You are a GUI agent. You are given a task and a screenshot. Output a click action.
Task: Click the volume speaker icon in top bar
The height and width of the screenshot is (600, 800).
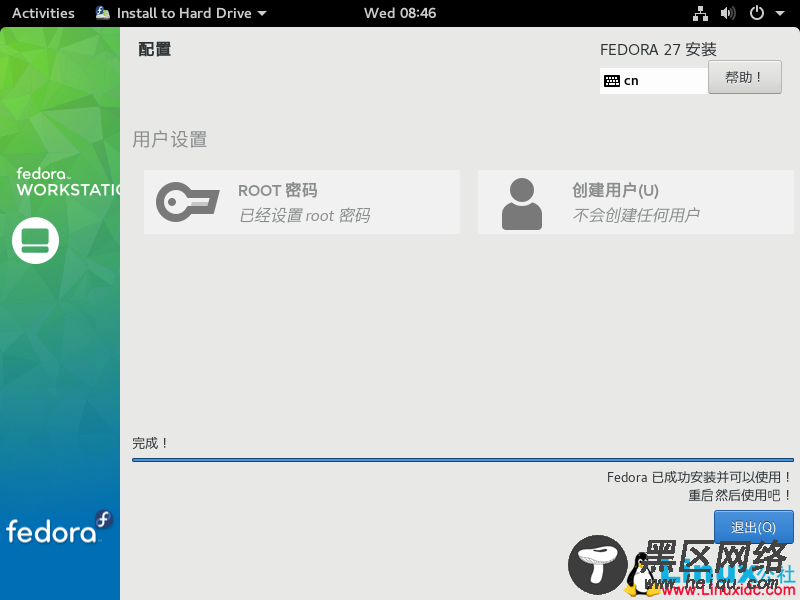(728, 13)
